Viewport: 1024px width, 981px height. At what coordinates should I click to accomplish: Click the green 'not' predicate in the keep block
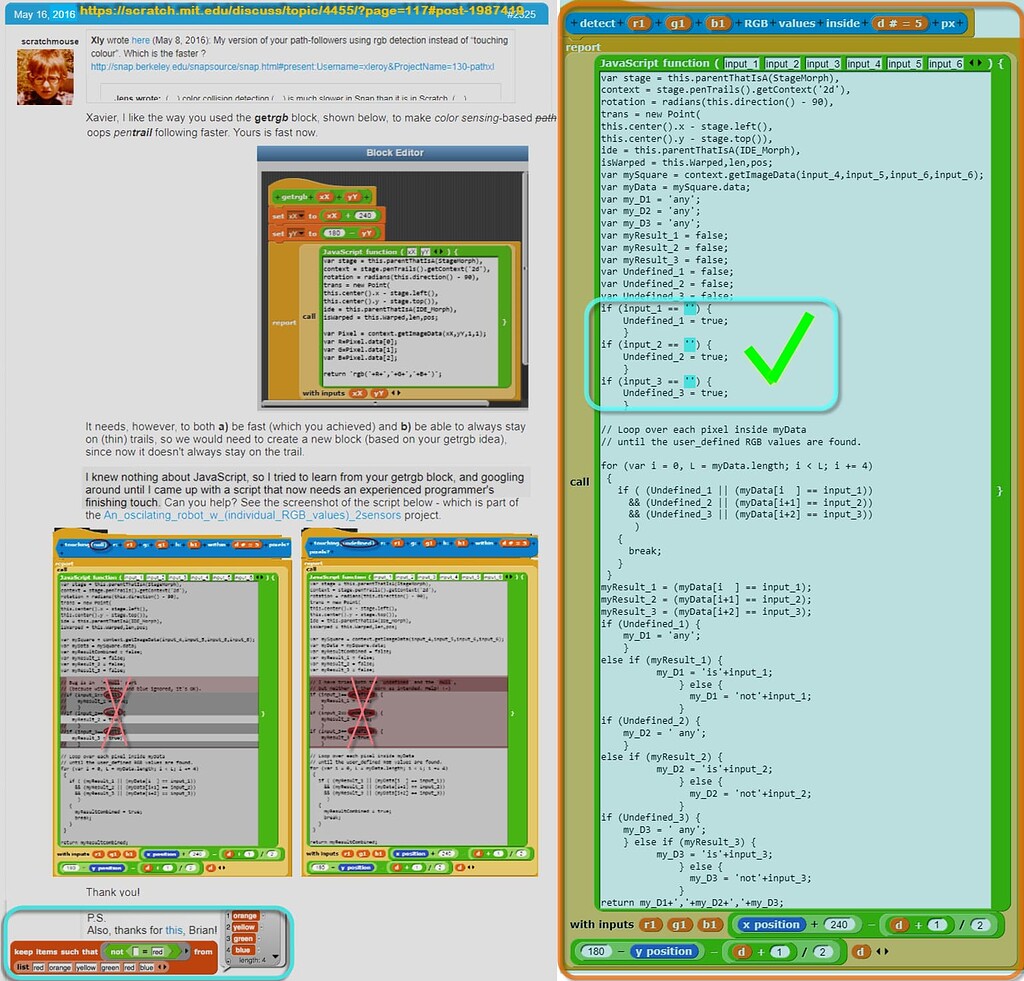pyautogui.click(x=116, y=951)
